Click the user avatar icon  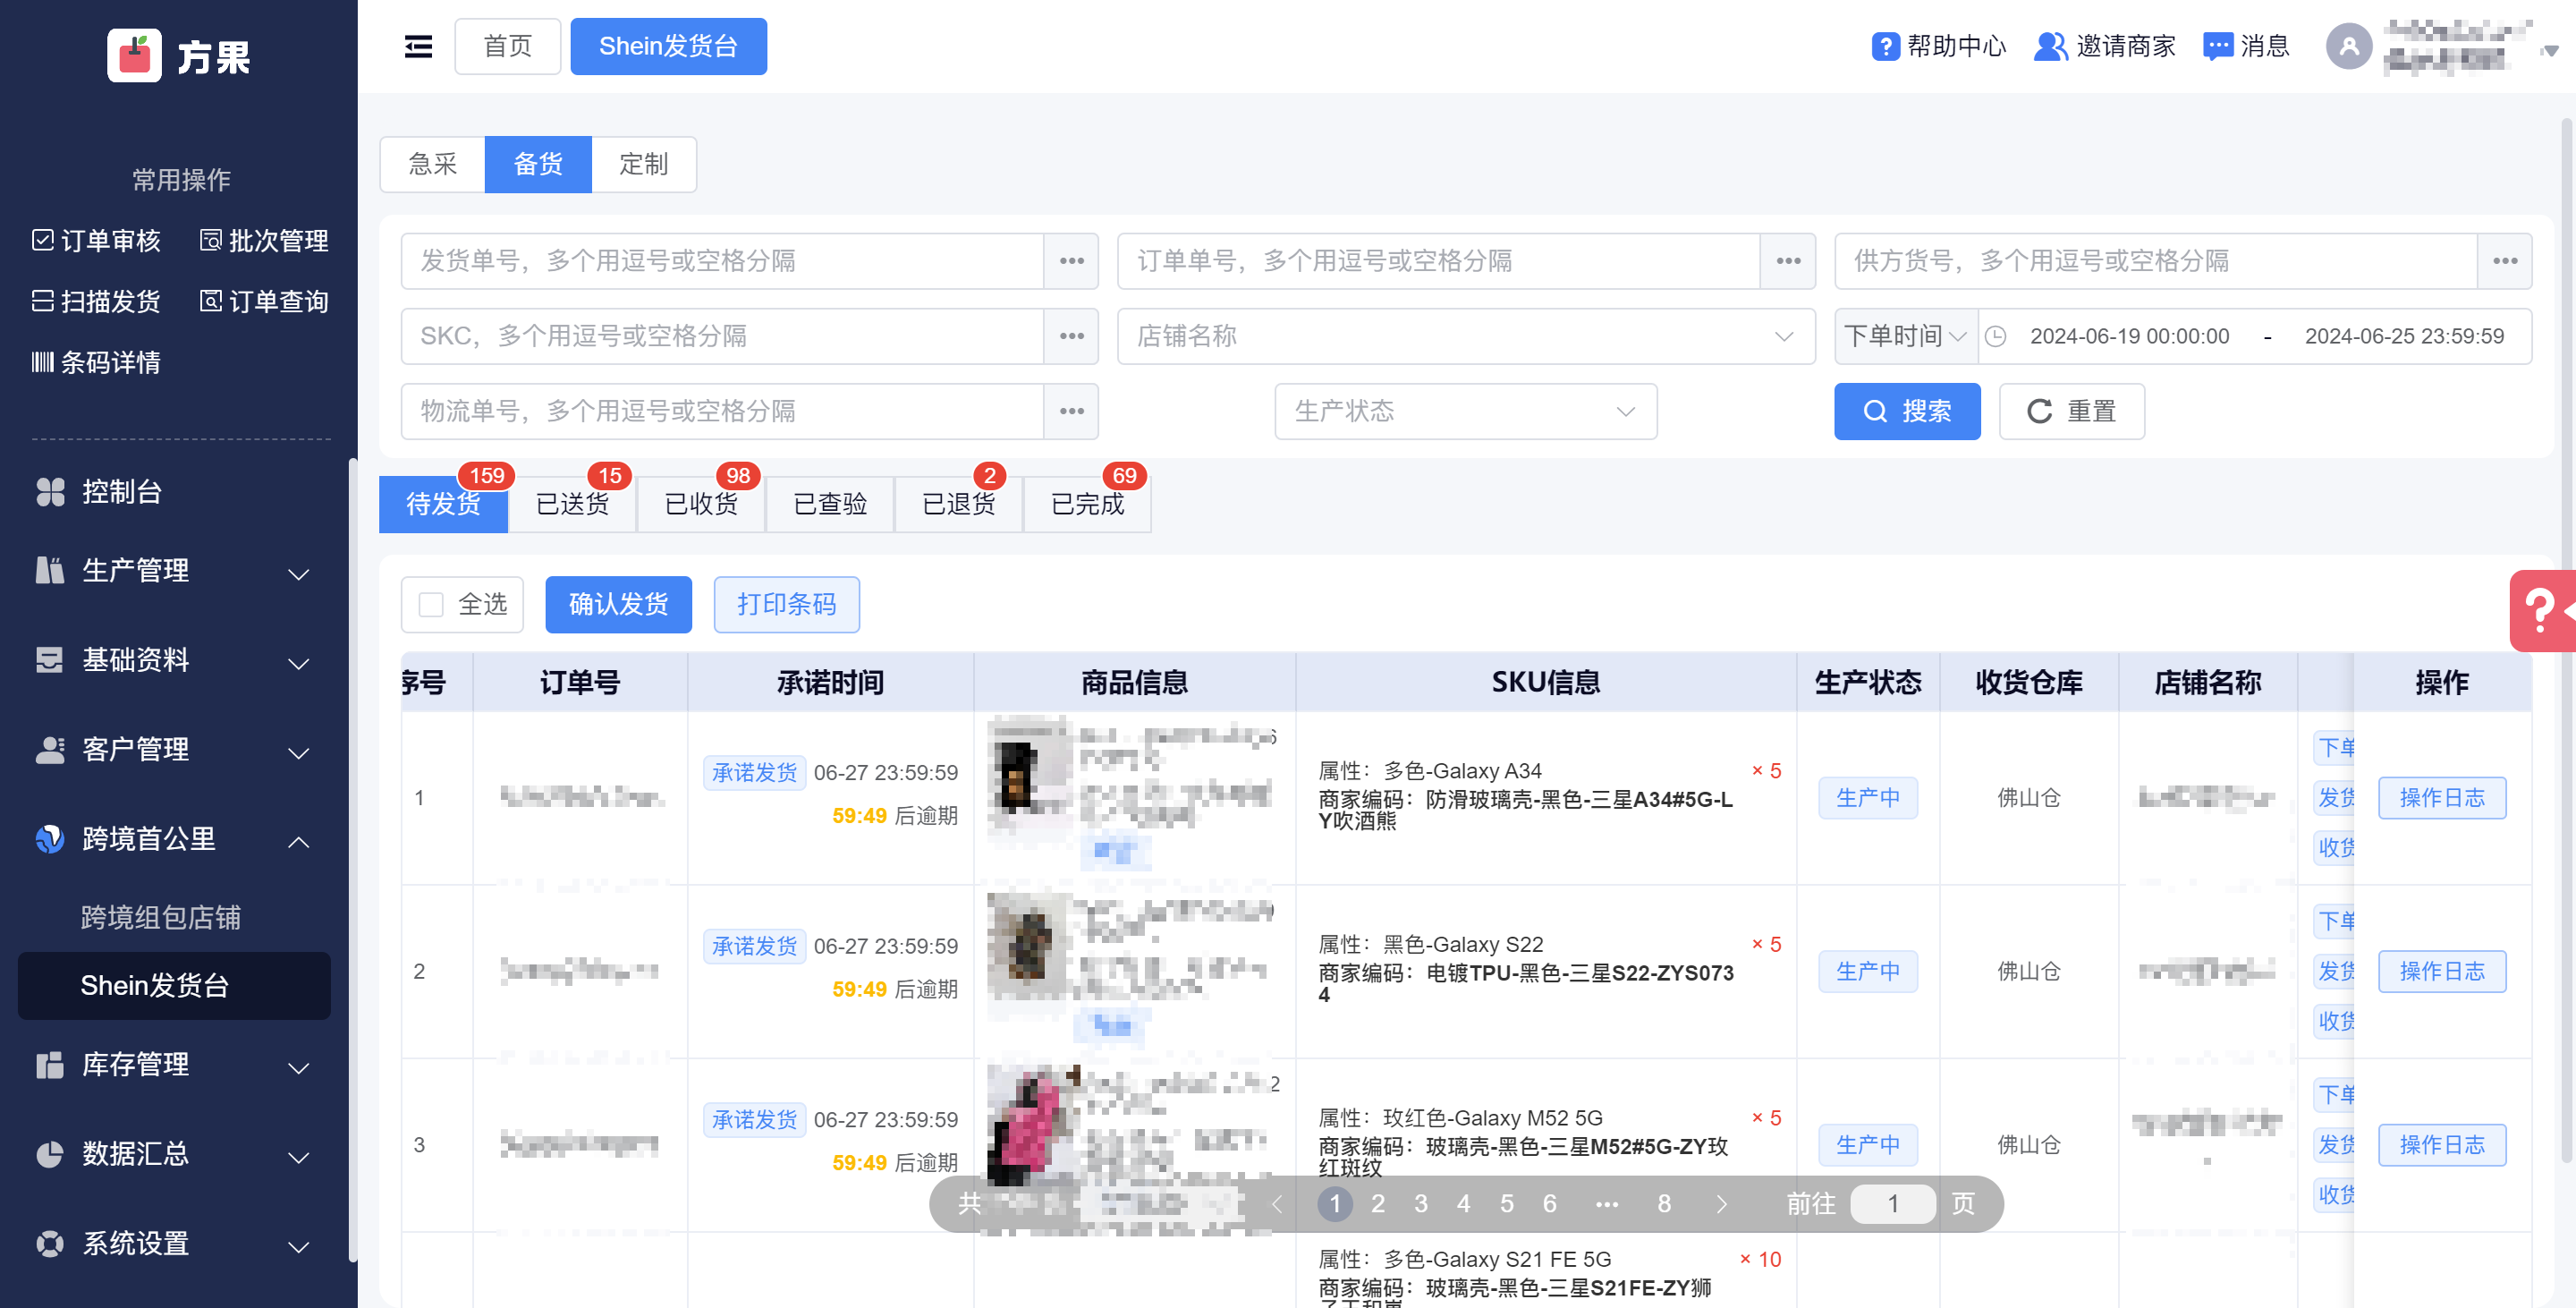point(2348,46)
